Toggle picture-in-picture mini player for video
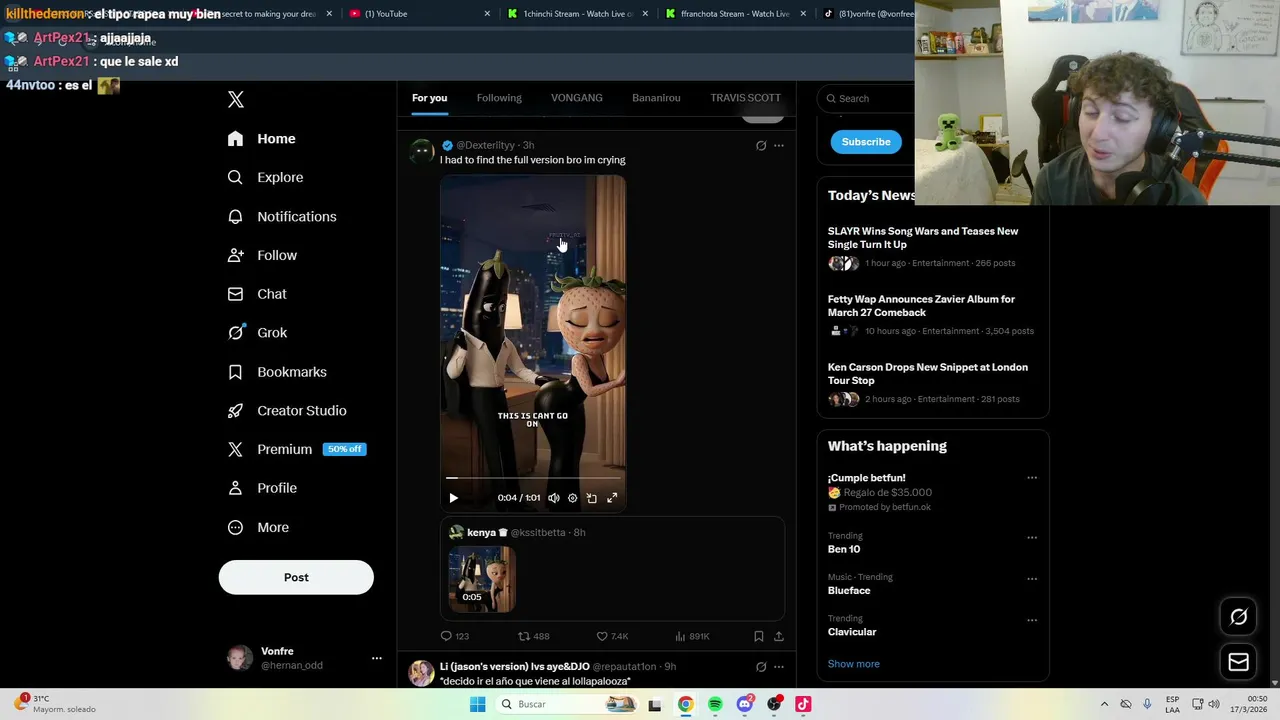 click(592, 498)
